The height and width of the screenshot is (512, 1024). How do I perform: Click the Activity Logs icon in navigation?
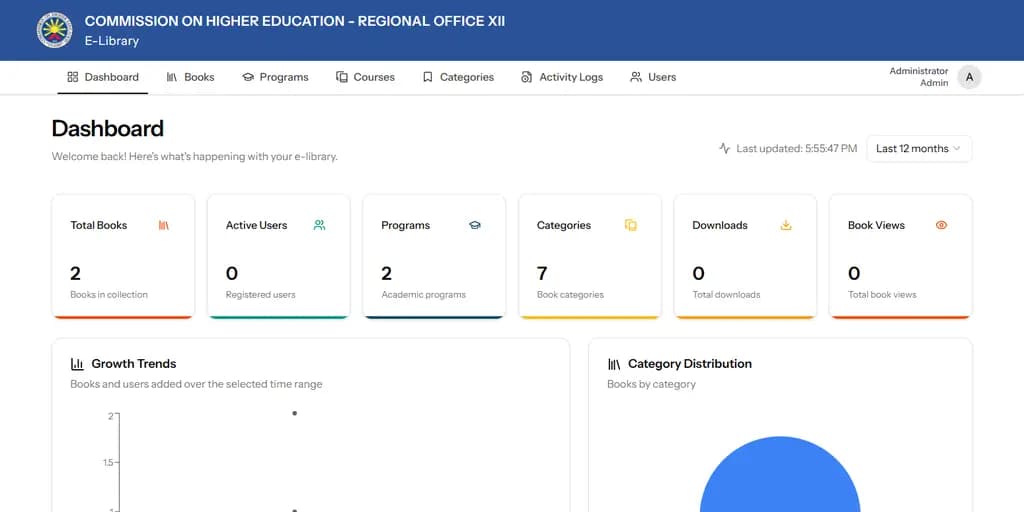pos(526,77)
